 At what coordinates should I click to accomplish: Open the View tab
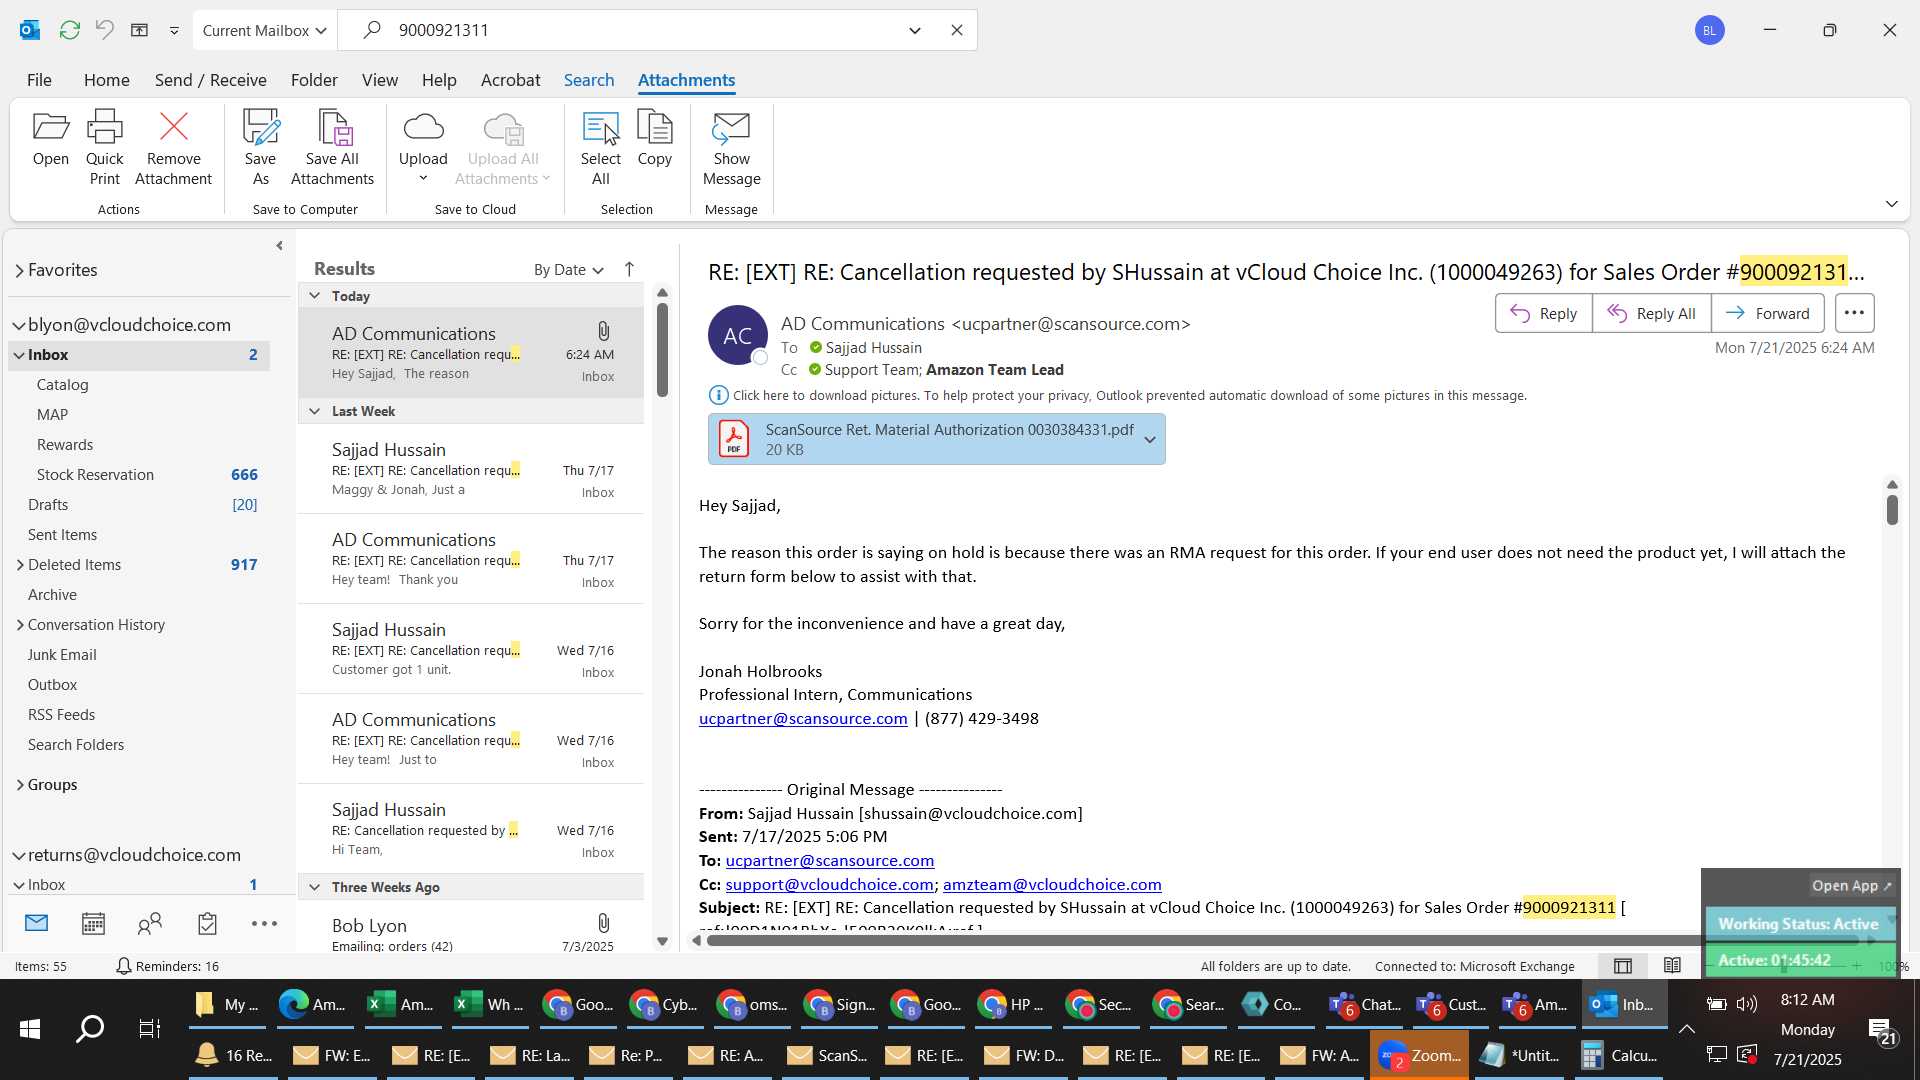(379, 80)
